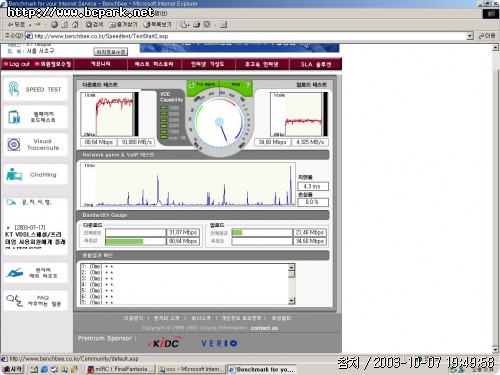
Task: Switch to the xxx - Microsoft Internet taskbar window
Action: [x=191, y=369]
